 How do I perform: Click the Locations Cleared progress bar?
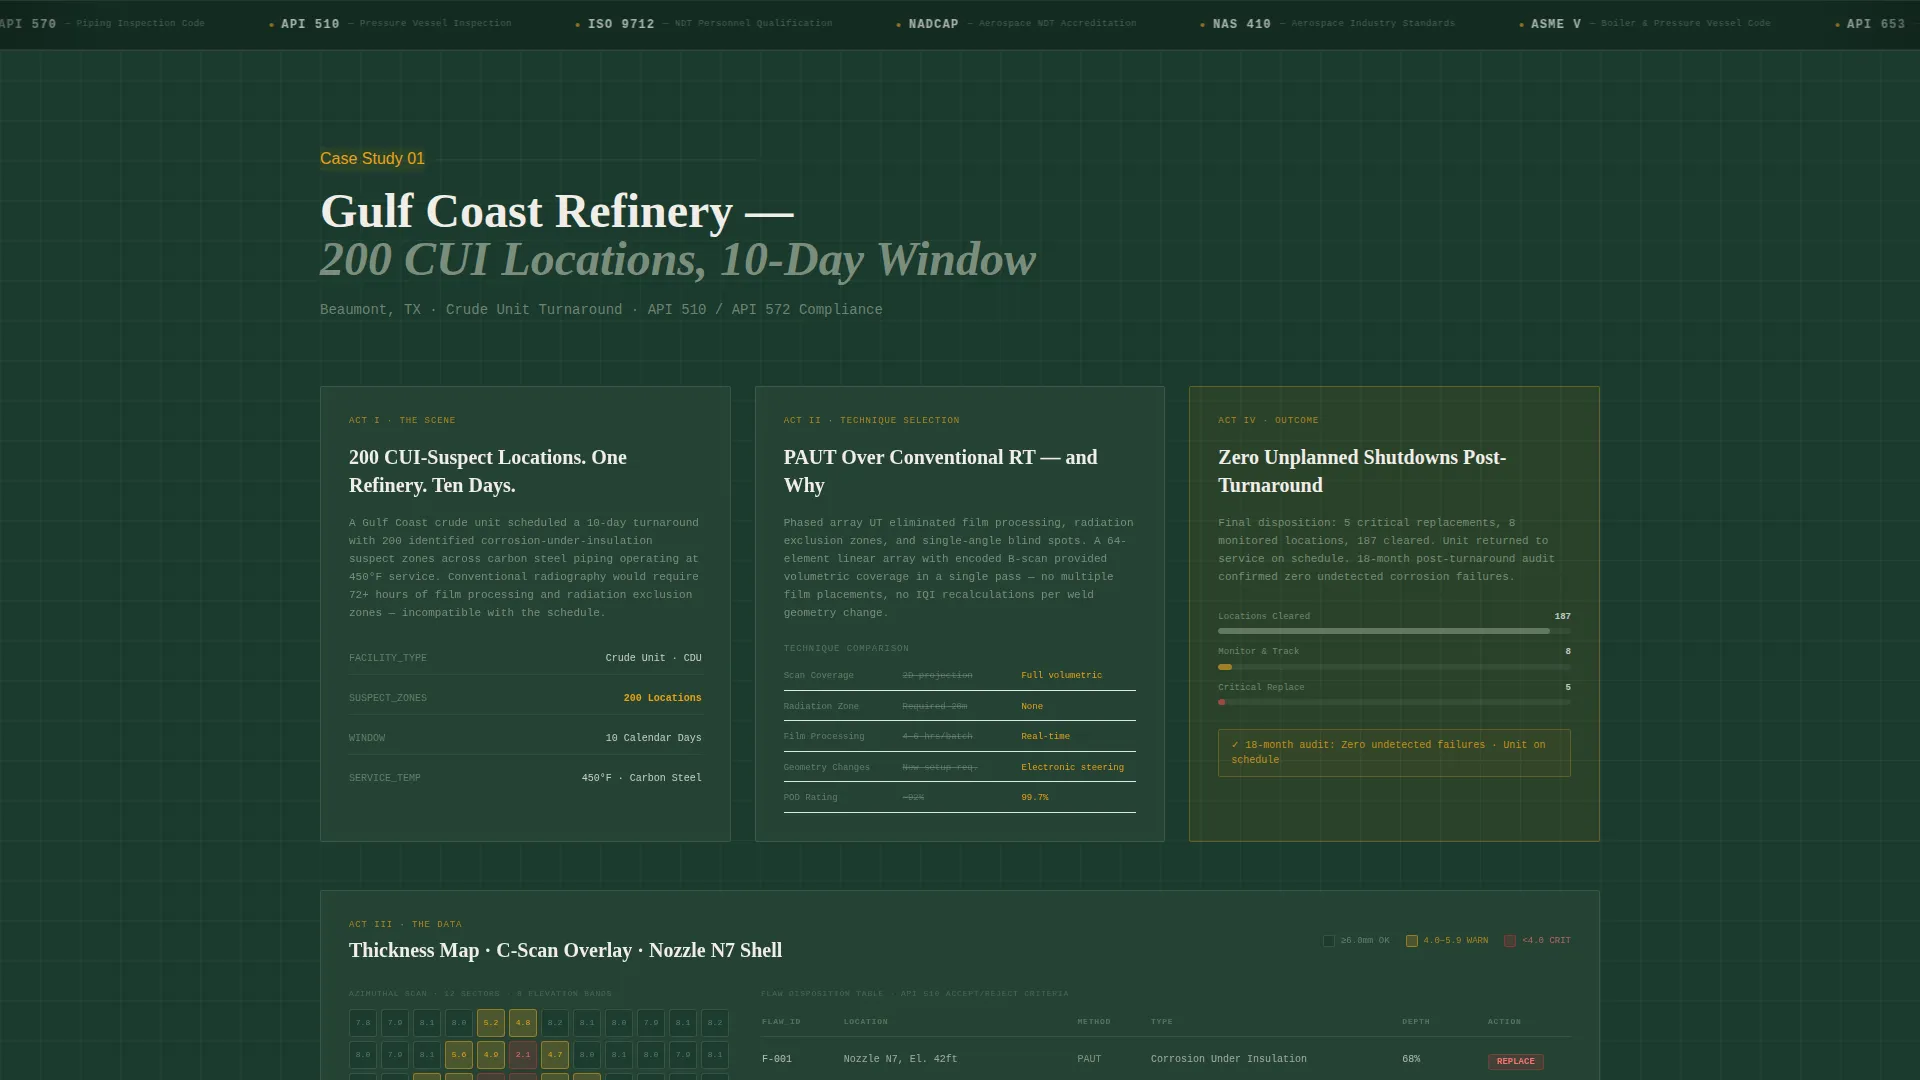pyautogui.click(x=1394, y=631)
